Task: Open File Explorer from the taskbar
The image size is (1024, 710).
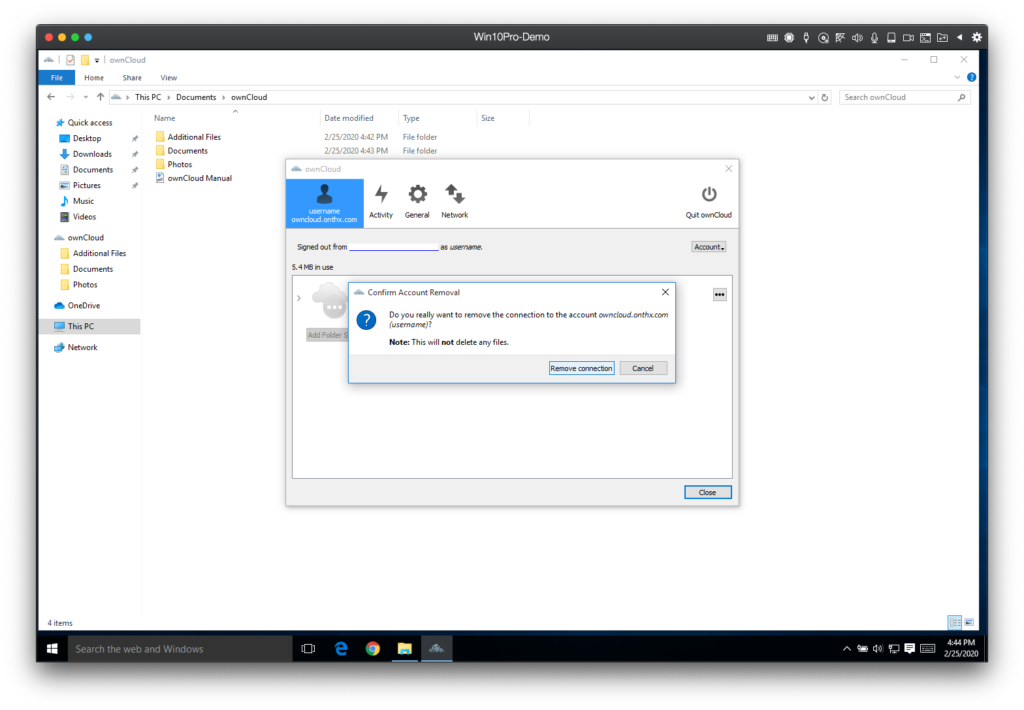Action: click(x=405, y=649)
